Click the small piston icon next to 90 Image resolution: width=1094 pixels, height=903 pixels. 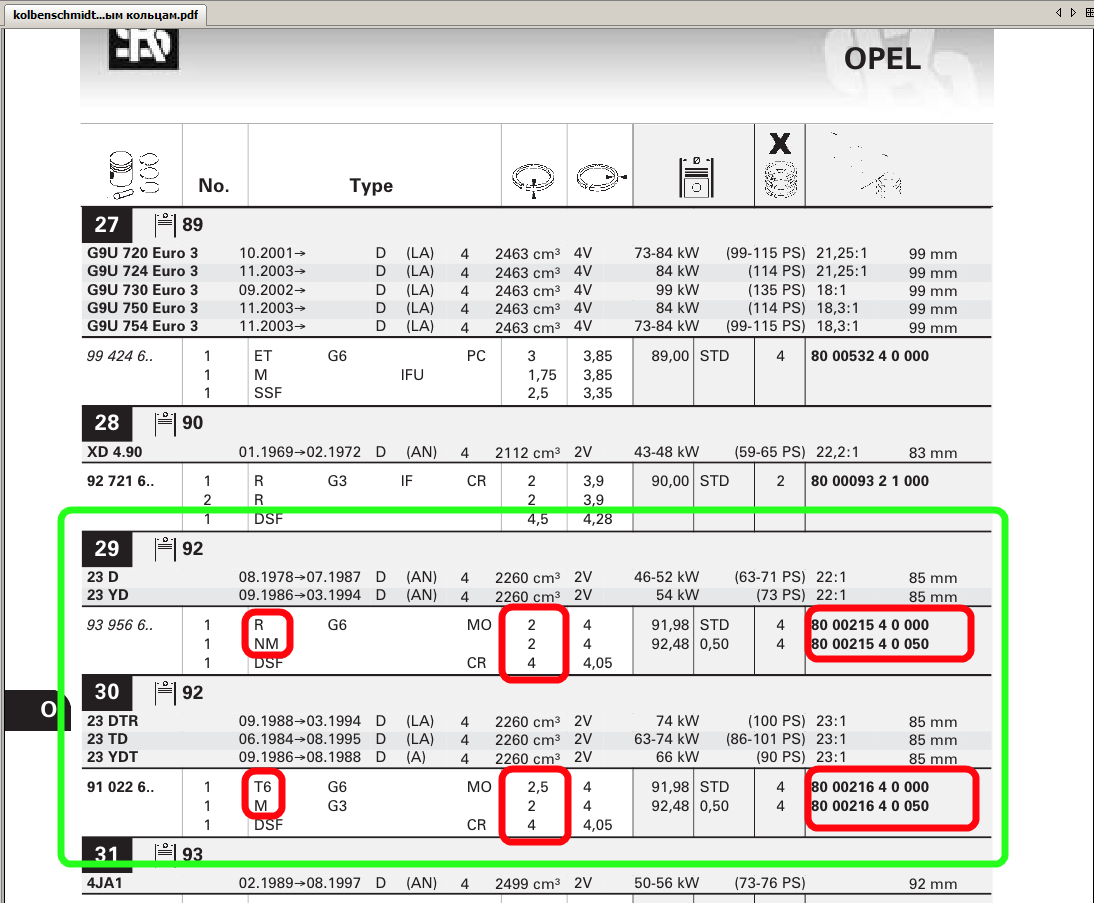[x=165, y=423]
